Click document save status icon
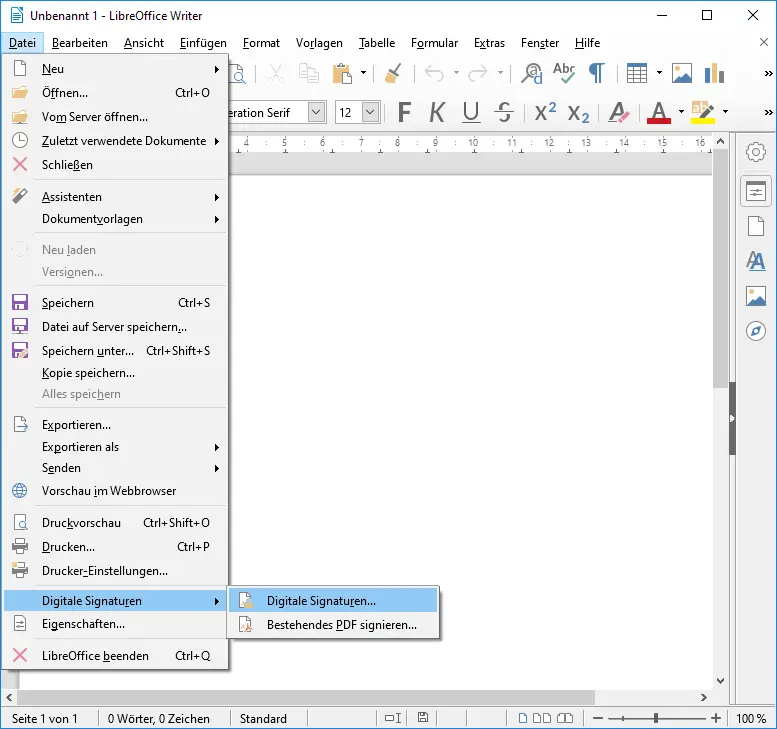This screenshot has height=729, width=777. pyautogui.click(x=423, y=718)
